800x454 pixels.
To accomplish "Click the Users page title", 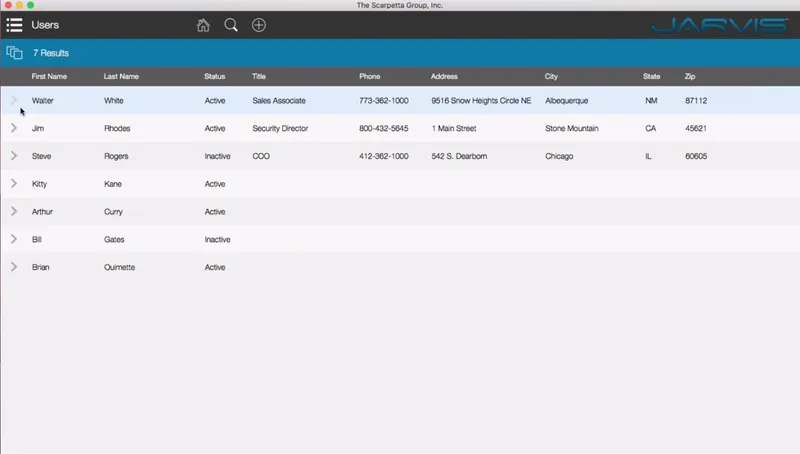I will pyautogui.click(x=45, y=25).
